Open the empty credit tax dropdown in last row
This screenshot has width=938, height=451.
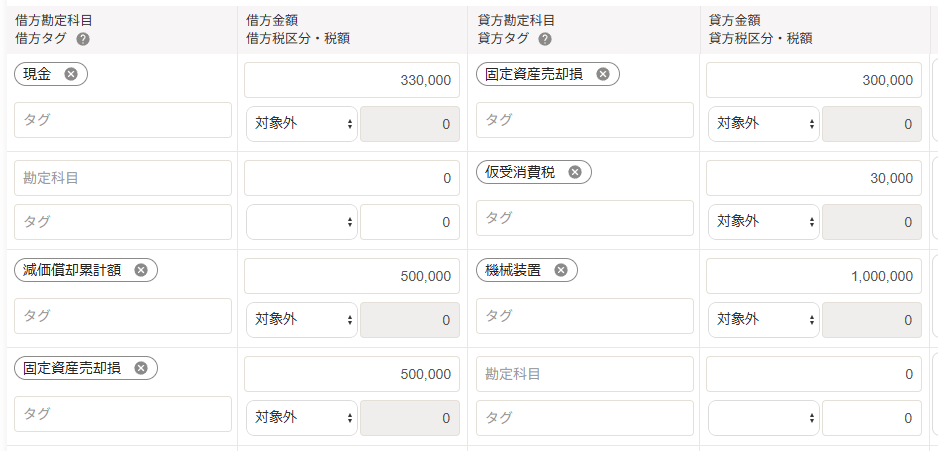pos(763,418)
